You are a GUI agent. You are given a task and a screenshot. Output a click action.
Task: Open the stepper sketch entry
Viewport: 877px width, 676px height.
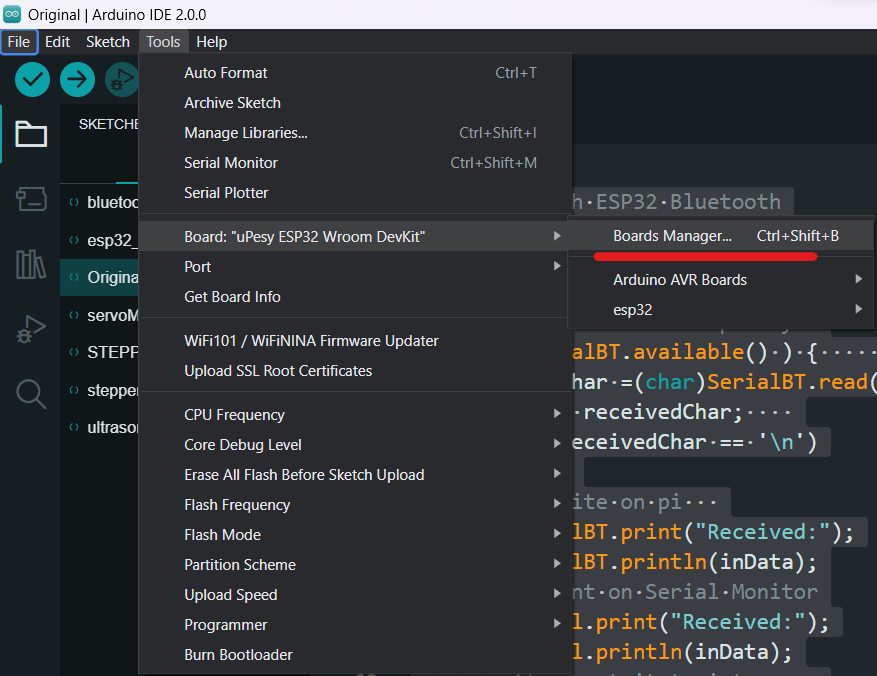[100, 390]
